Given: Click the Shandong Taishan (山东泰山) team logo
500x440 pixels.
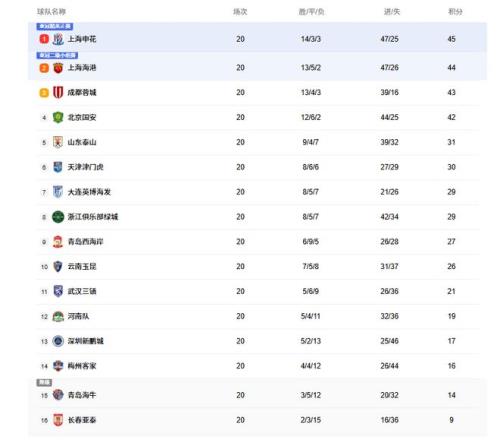Looking at the screenshot, I should (58, 142).
